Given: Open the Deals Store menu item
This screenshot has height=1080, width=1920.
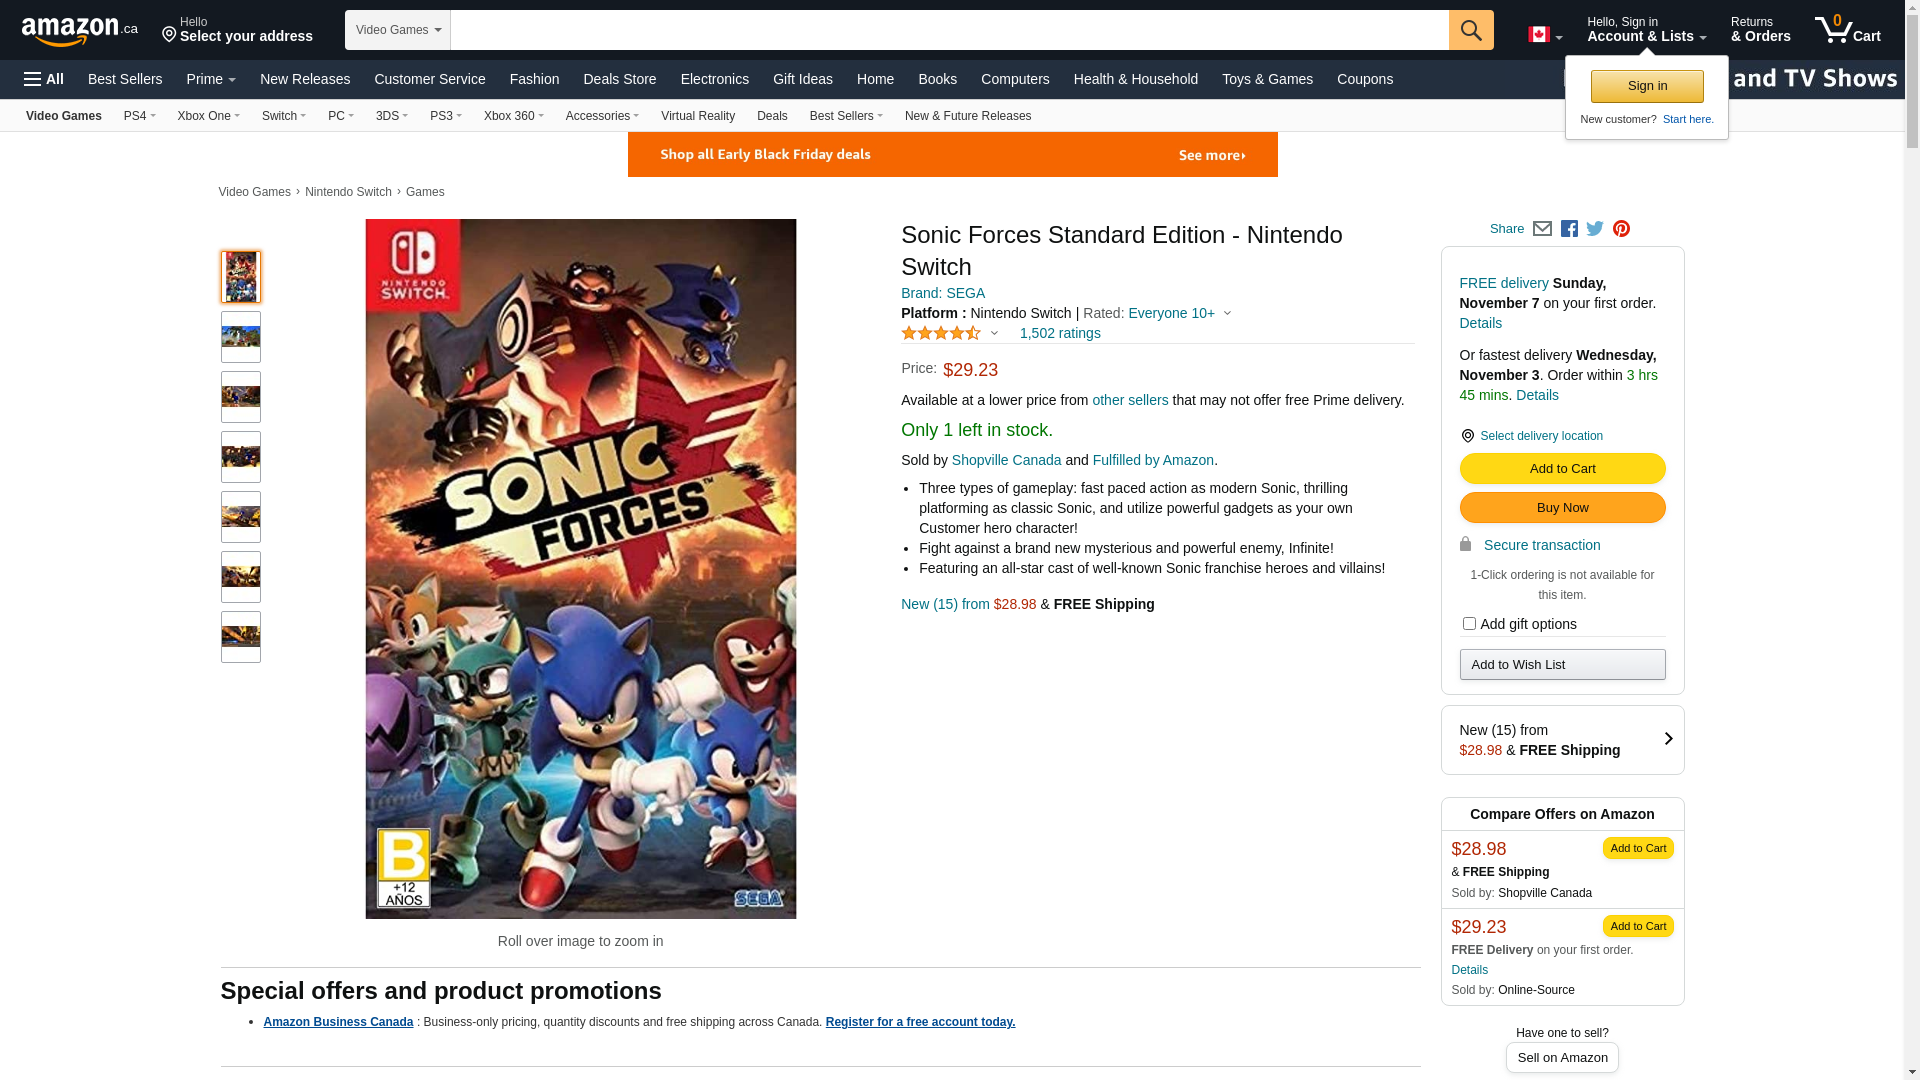Looking at the screenshot, I should (619, 79).
